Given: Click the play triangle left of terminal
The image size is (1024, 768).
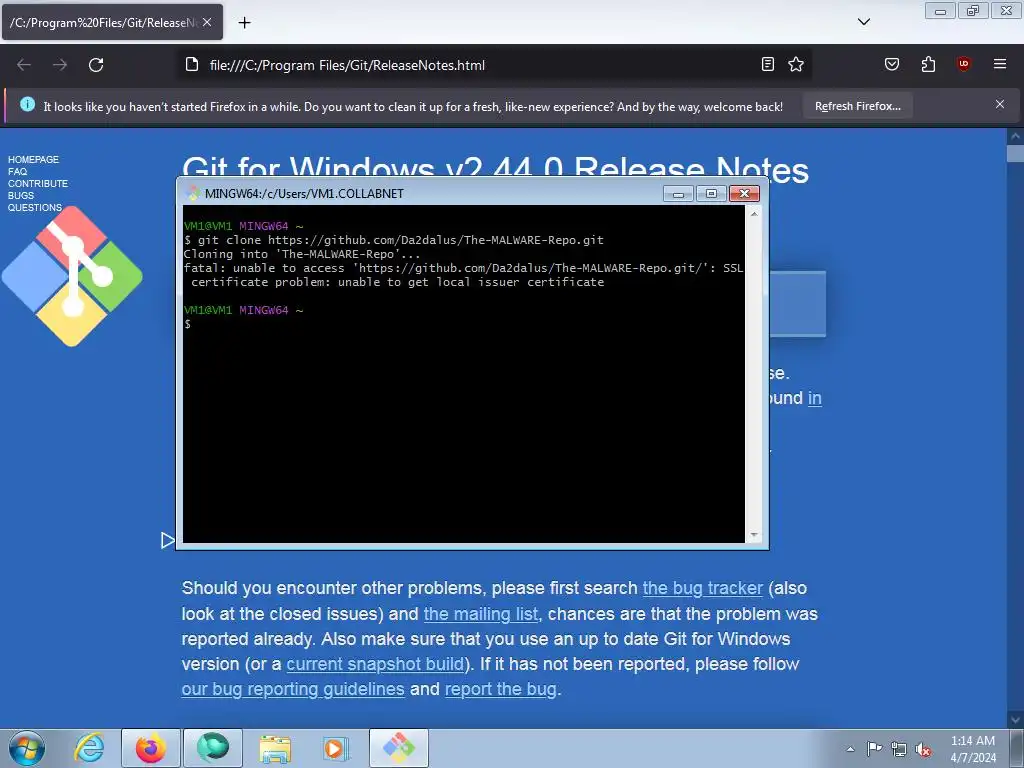Looking at the screenshot, I should click(x=168, y=540).
